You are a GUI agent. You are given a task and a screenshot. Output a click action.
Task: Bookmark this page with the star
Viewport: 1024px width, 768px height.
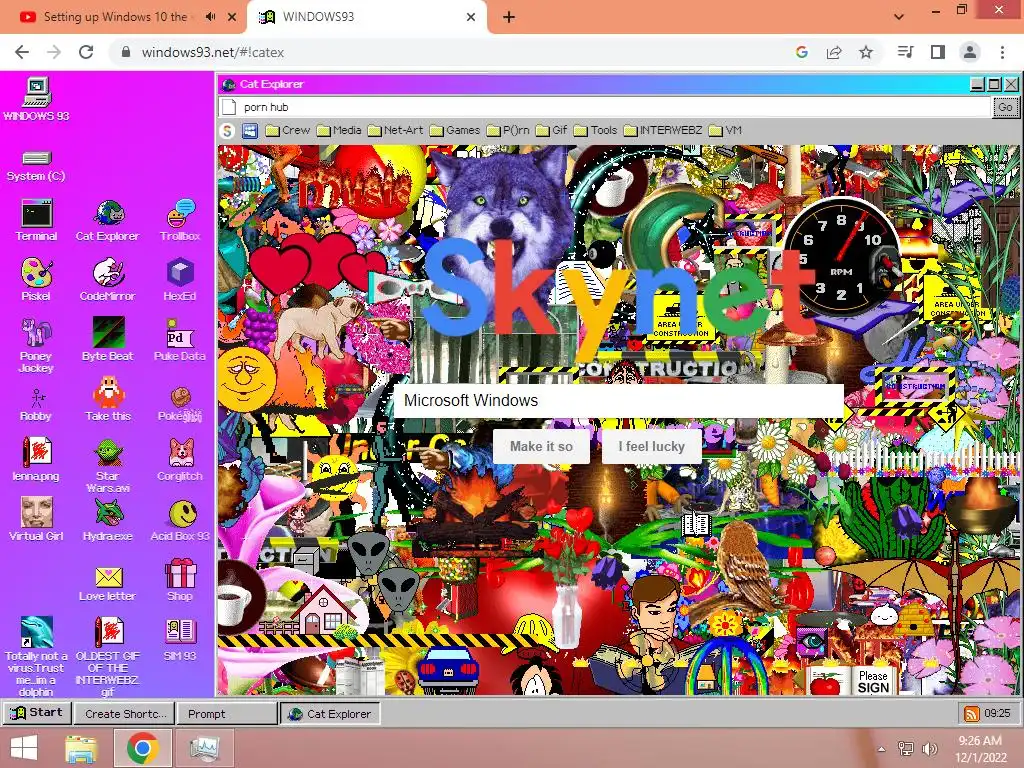tap(866, 52)
